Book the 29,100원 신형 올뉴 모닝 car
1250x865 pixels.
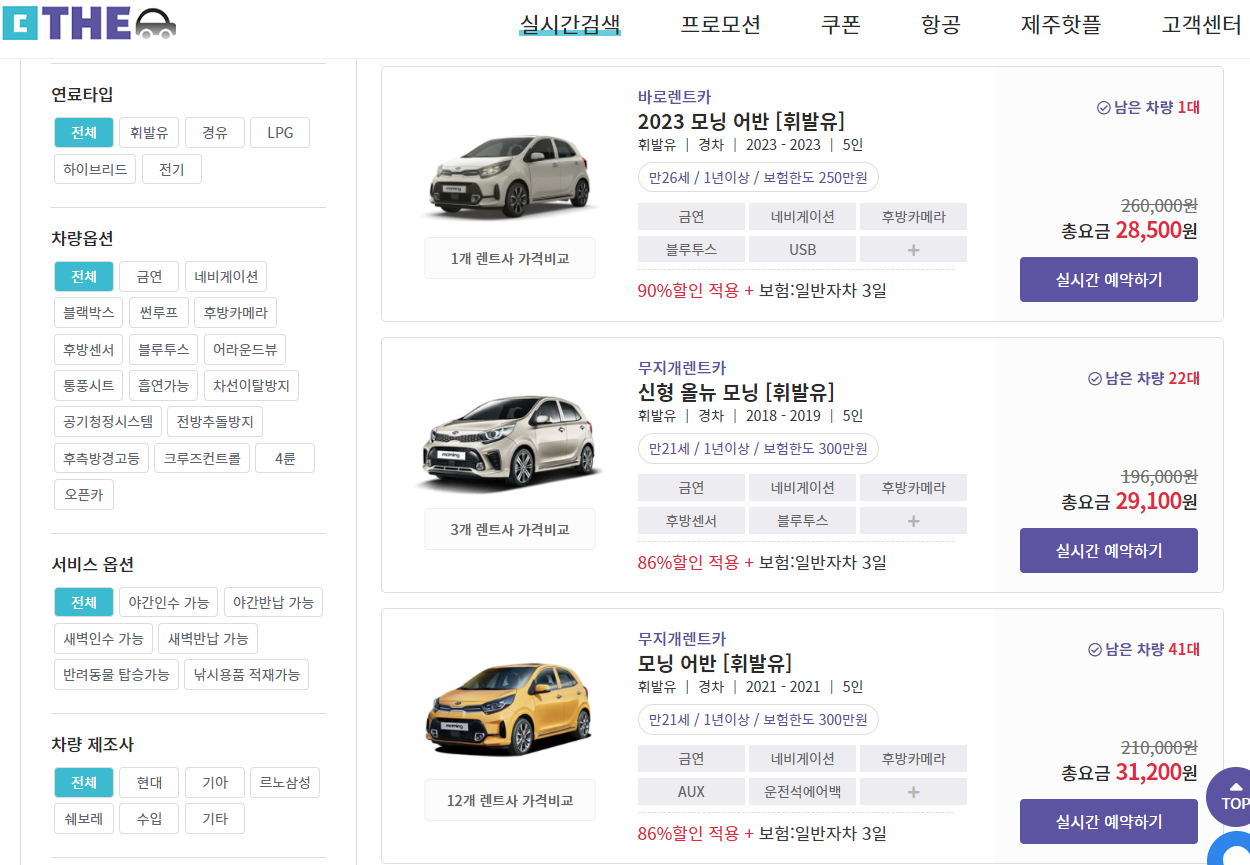[1109, 550]
